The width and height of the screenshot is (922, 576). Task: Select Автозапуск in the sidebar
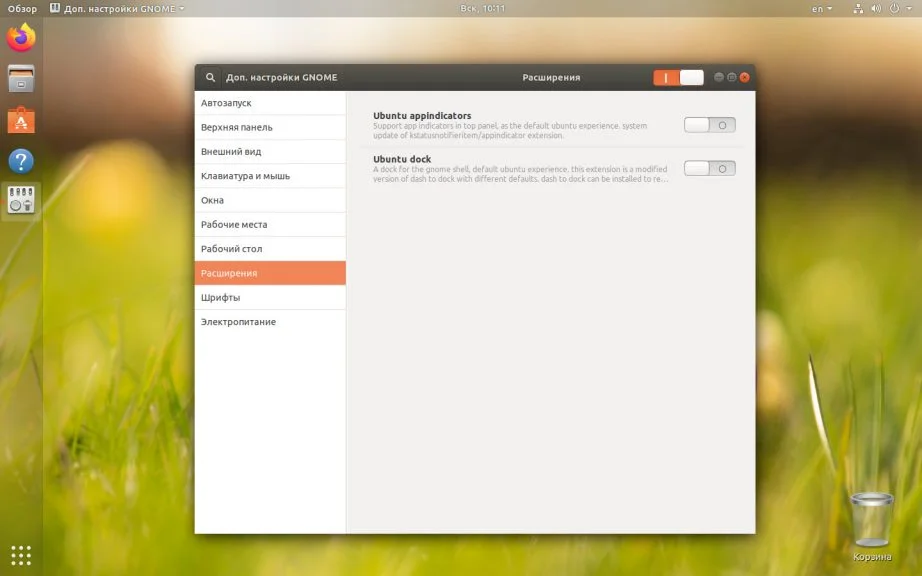(270, 103)
